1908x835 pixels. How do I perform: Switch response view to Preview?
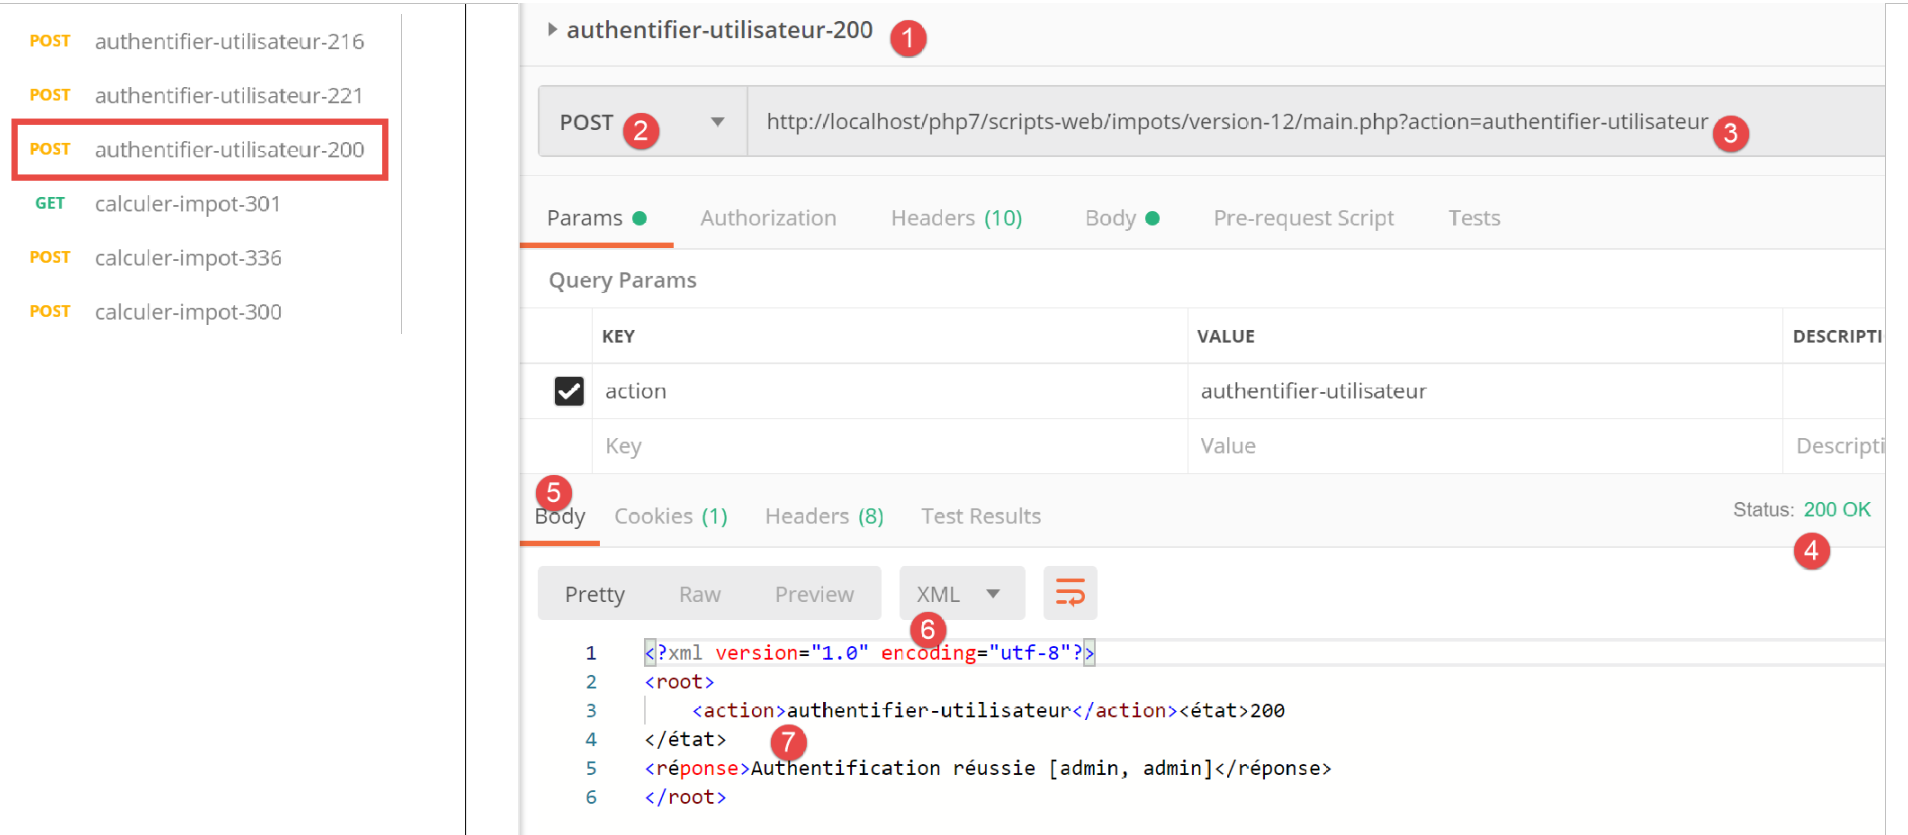813,594
